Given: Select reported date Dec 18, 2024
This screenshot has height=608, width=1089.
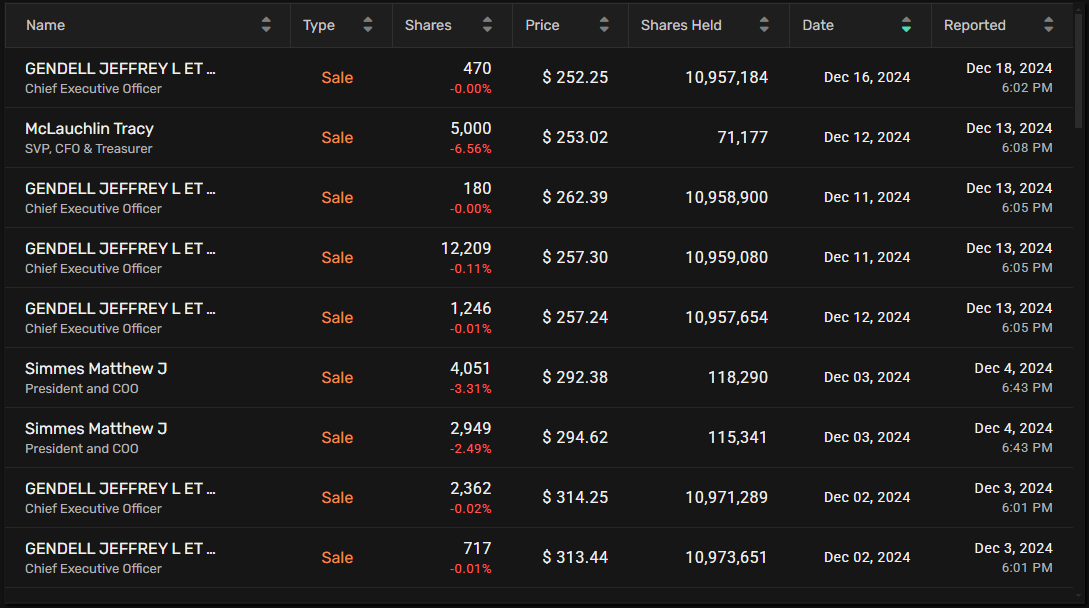Looking at the screenshot, I should (1009, 68).
